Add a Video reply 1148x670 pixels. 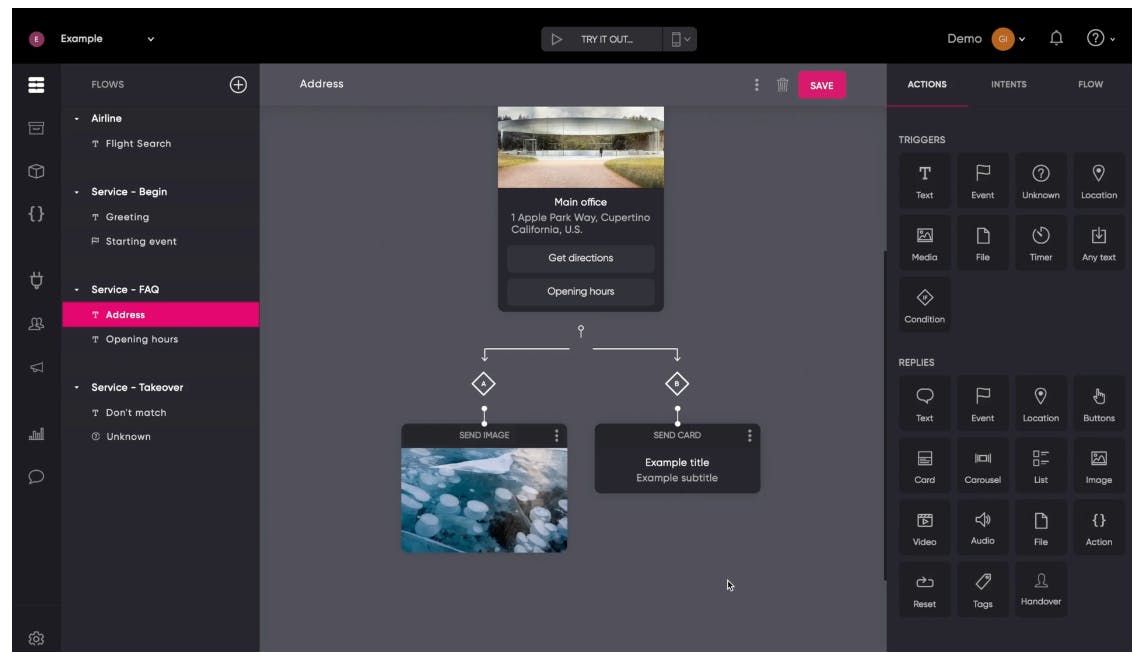click(x=924, y=528)
